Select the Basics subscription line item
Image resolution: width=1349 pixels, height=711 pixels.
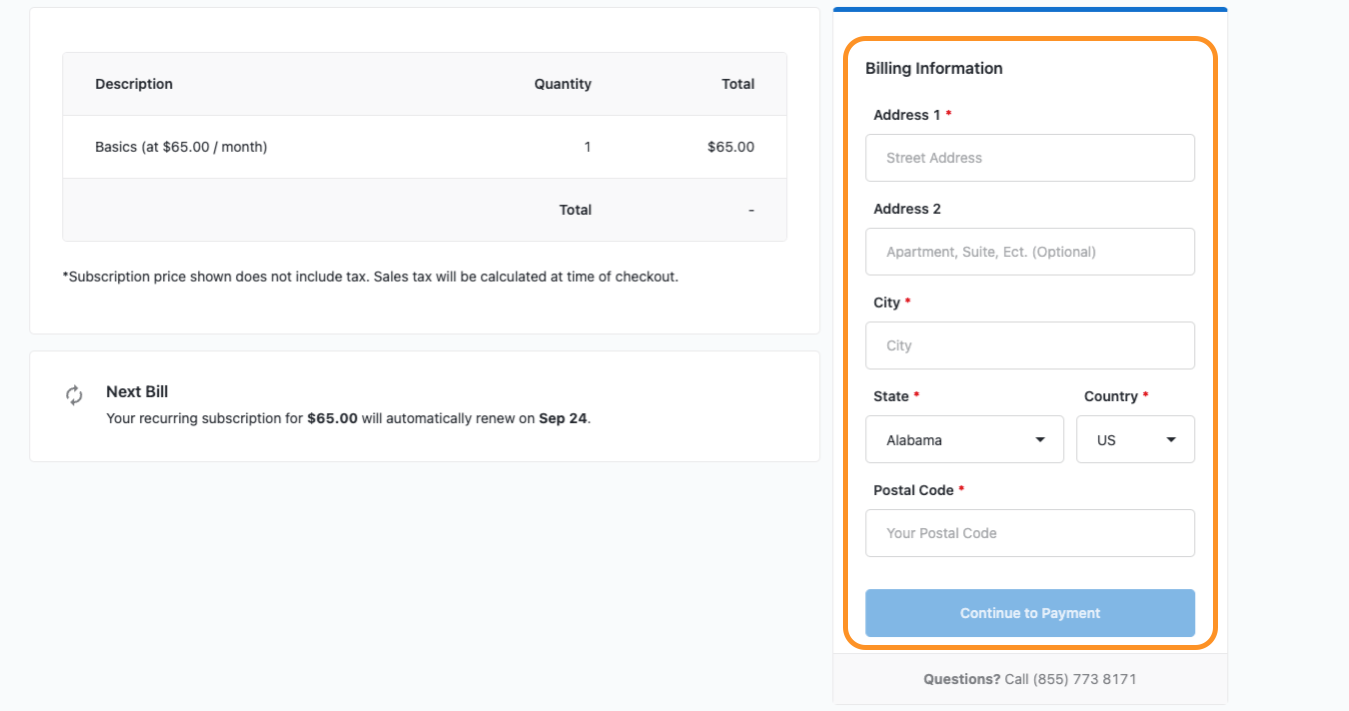pyautogui.click(x=181, y=147)
